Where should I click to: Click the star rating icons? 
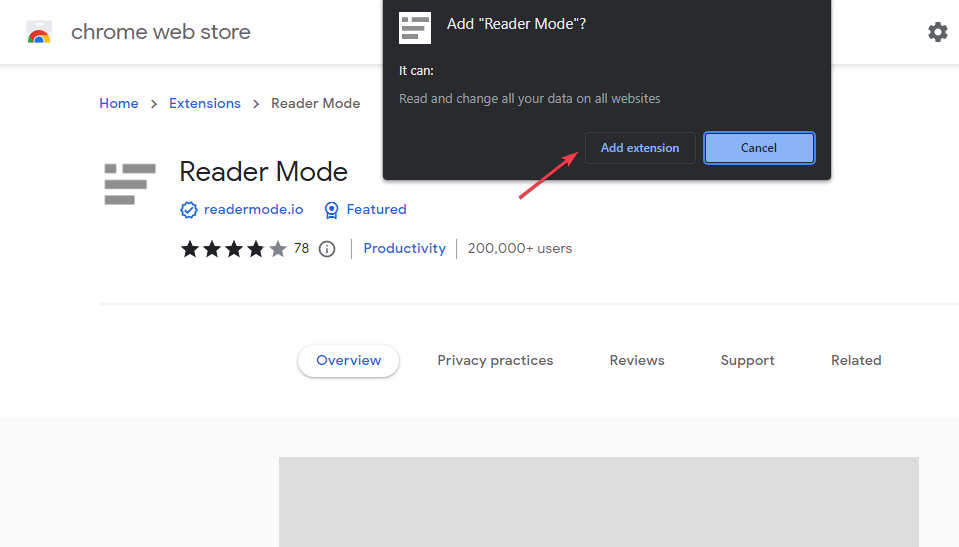(234, 249)
